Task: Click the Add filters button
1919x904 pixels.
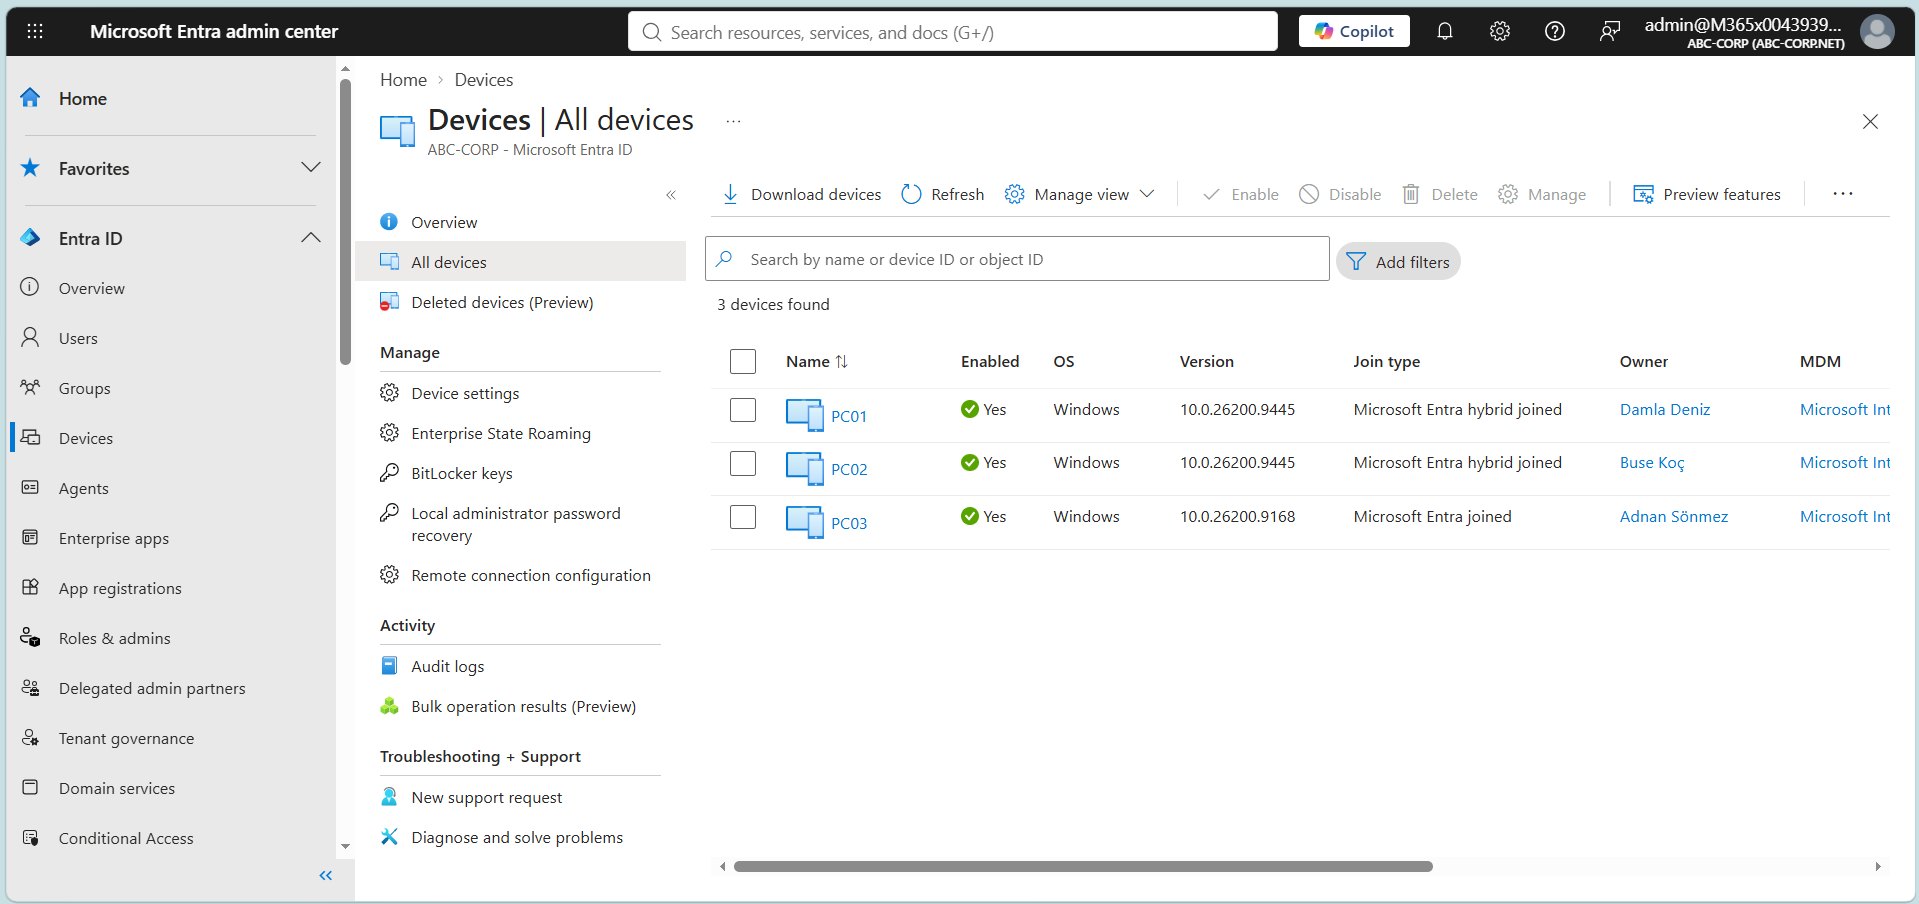Action: (1398, 262)
